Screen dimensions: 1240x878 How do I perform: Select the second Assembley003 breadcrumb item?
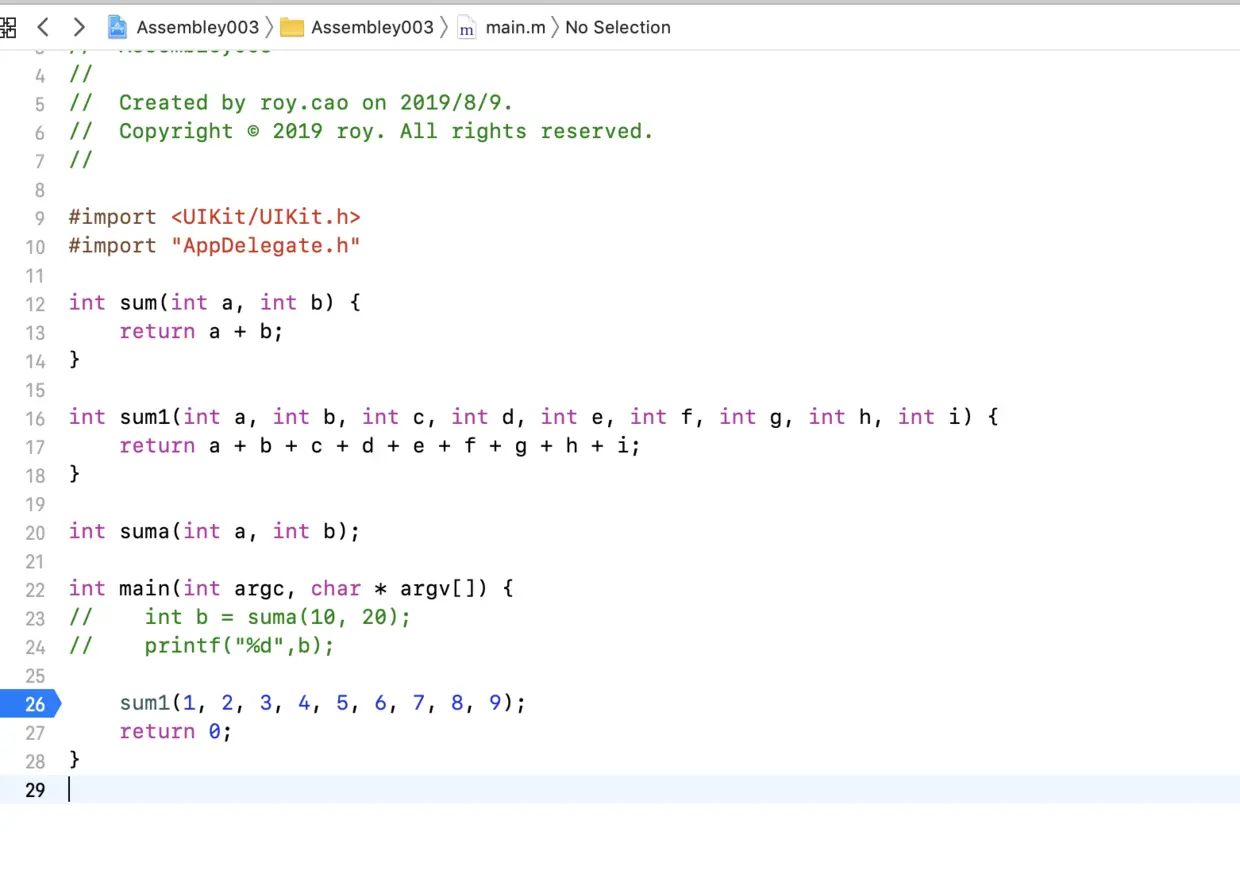372,27
